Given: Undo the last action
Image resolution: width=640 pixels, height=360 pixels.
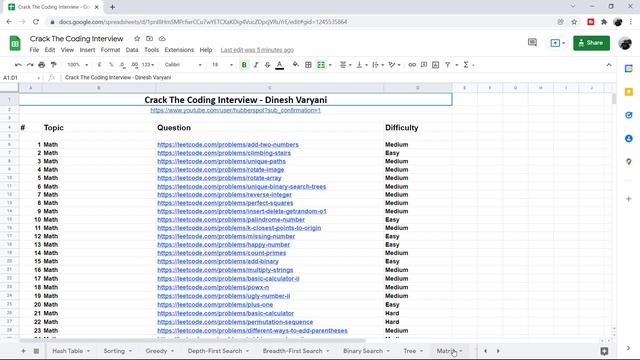Looking at the screenshot, I should pyautogui.click(x=18, y=65).
